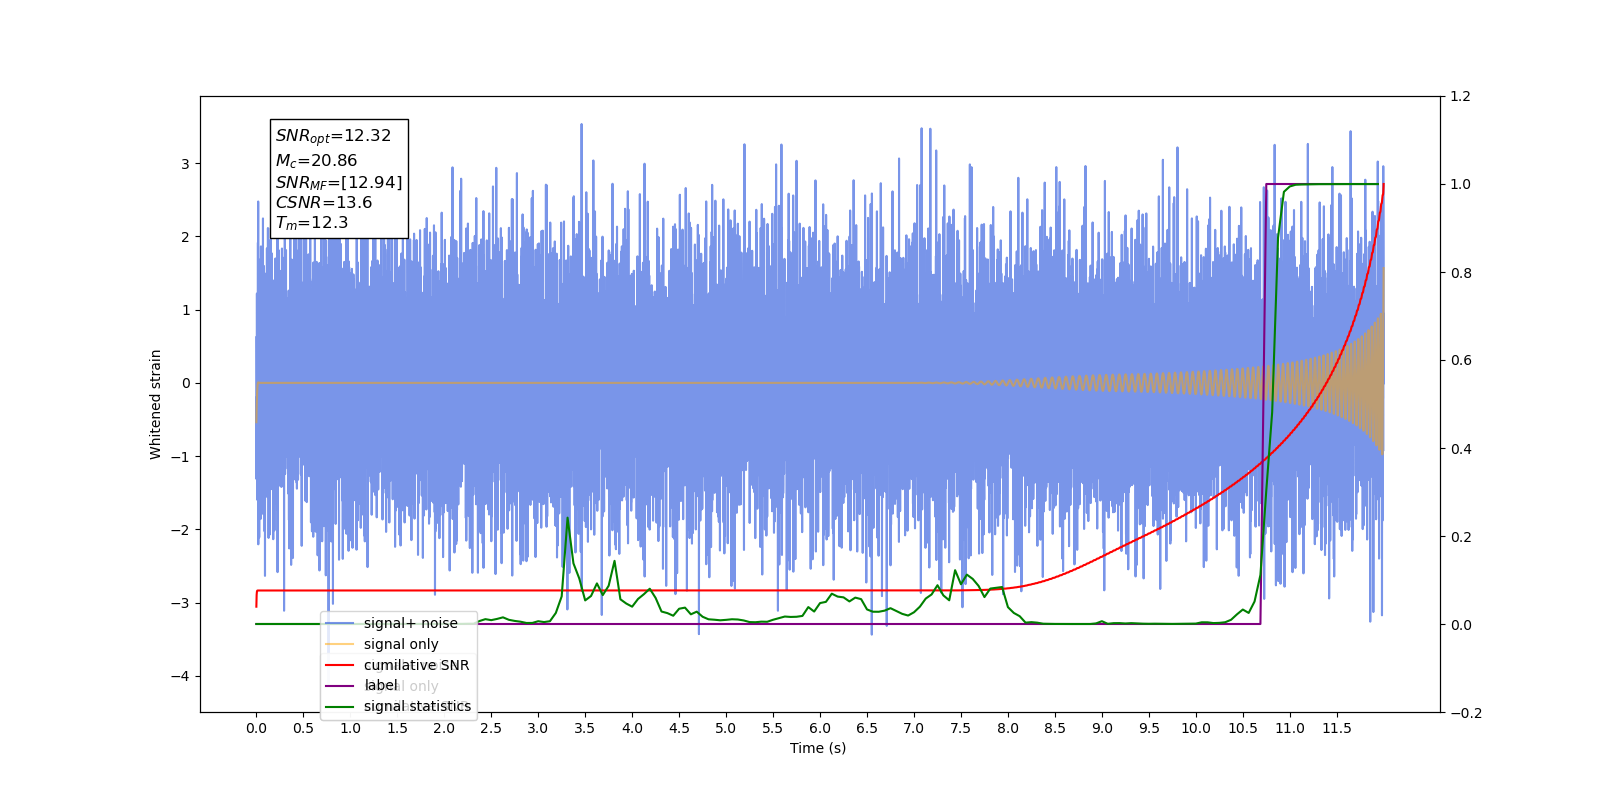
Task: Click the 'cumilative SNR' legend label
Action: point(416,665)
